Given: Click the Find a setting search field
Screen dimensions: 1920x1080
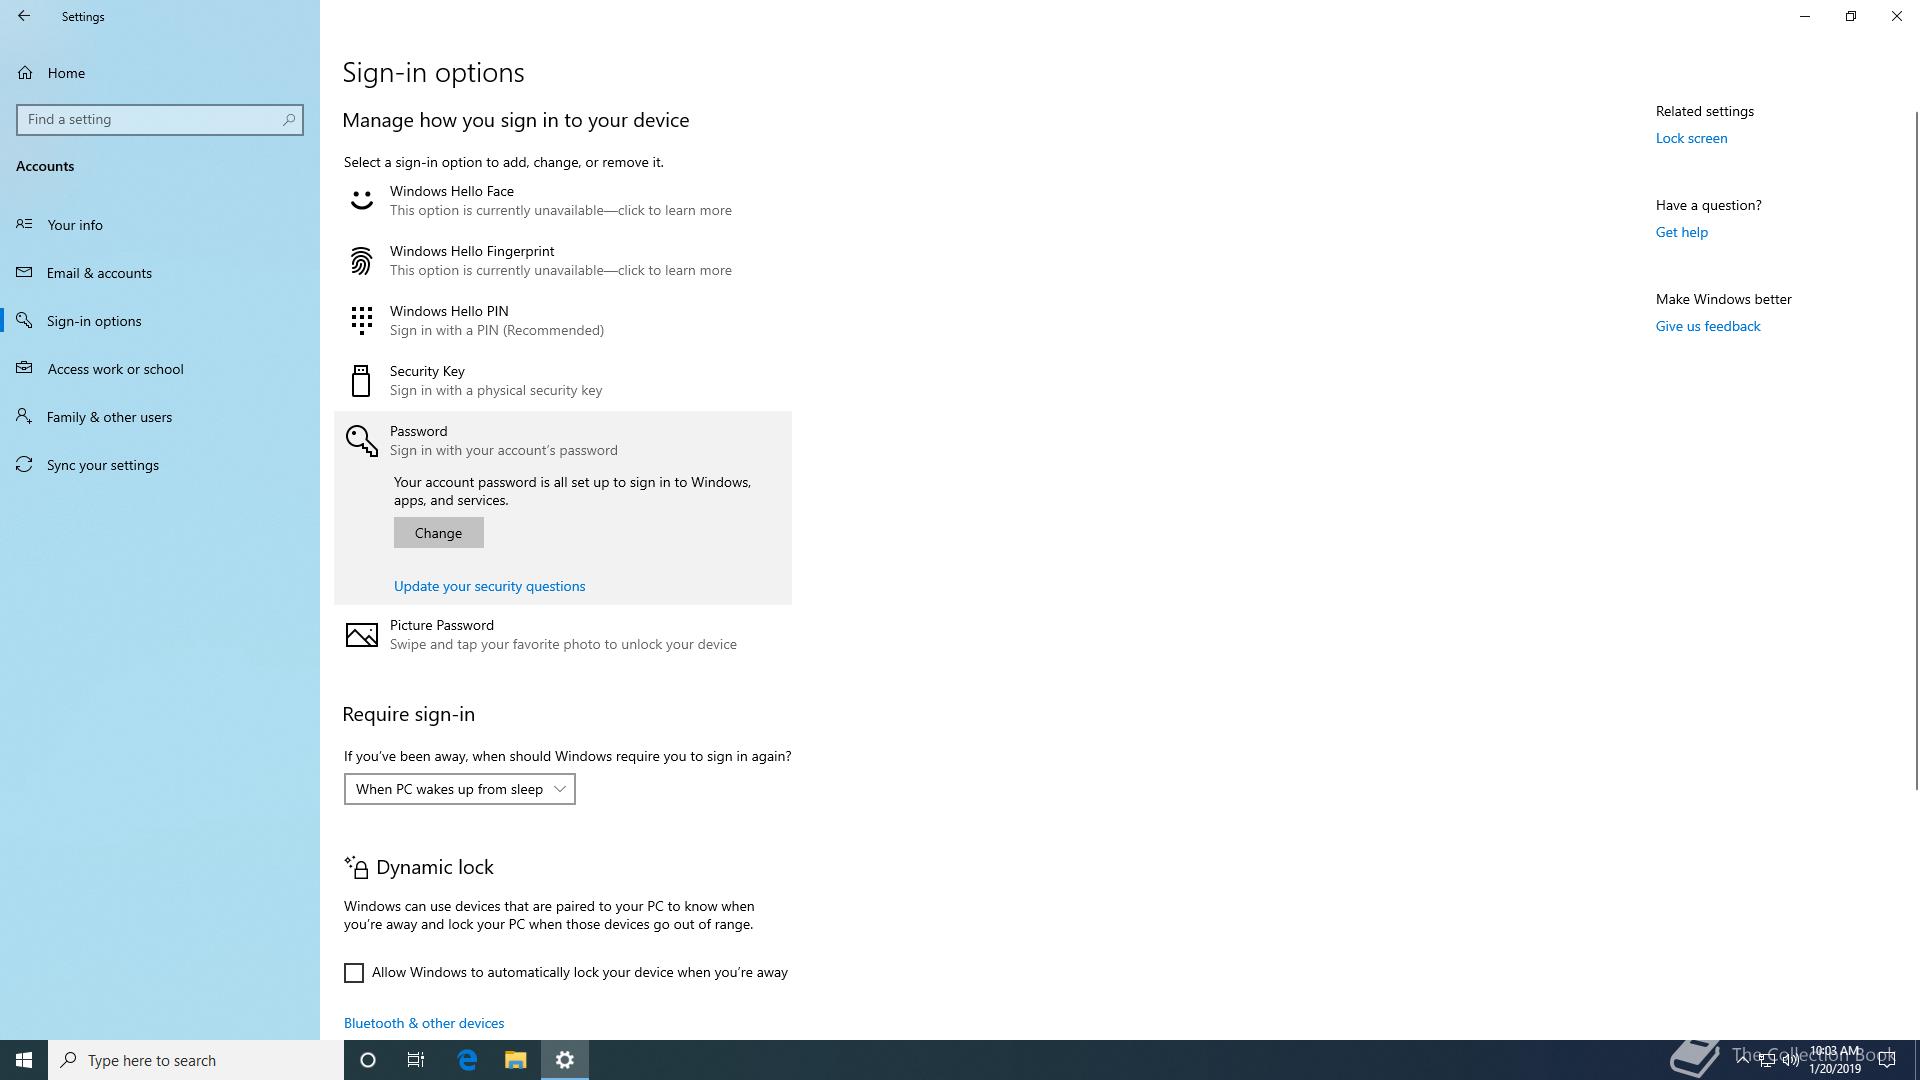Looking at the screenshot, I should pos(160,119).
